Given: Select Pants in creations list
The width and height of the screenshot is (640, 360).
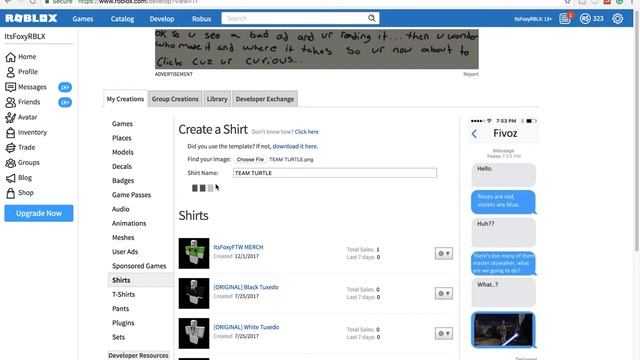Looking at the screenshot, I should pos(120,309).
